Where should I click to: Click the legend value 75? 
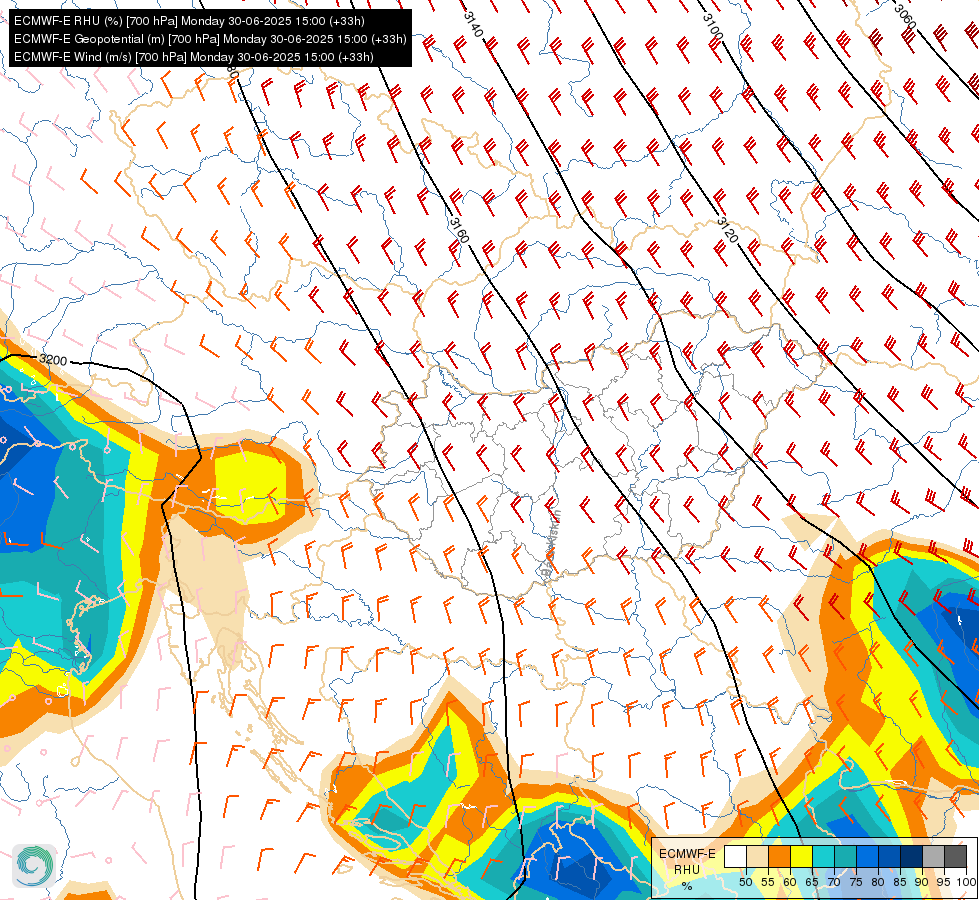(x=856, y=882)
